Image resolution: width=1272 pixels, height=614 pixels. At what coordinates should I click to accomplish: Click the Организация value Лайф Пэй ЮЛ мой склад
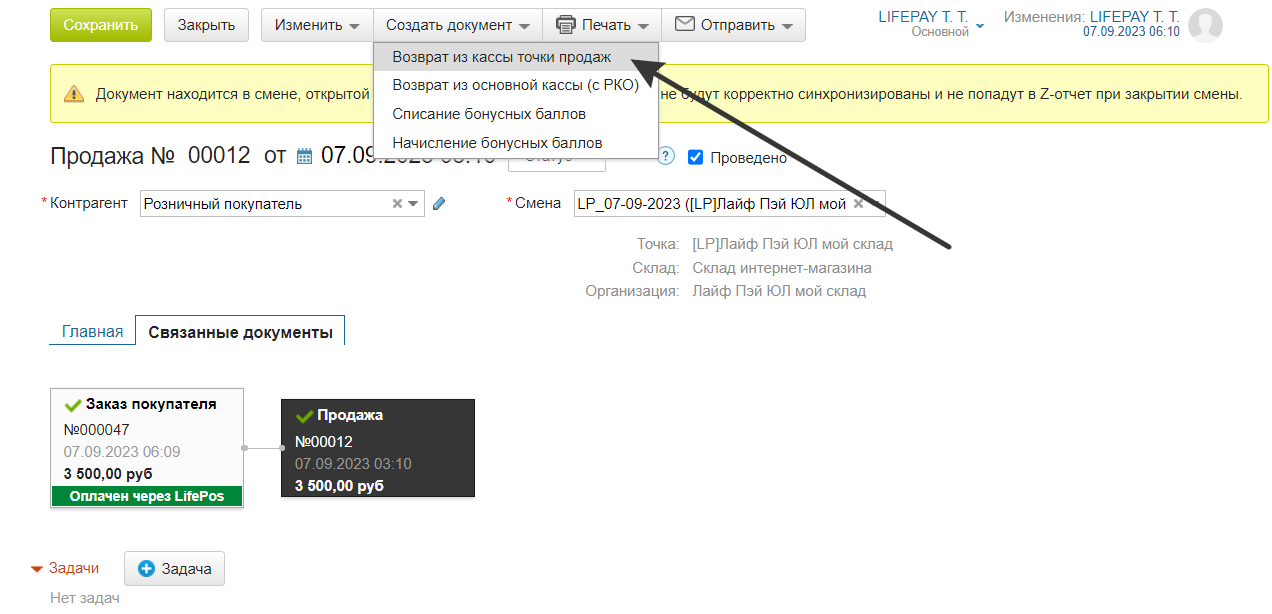[779, 291]
